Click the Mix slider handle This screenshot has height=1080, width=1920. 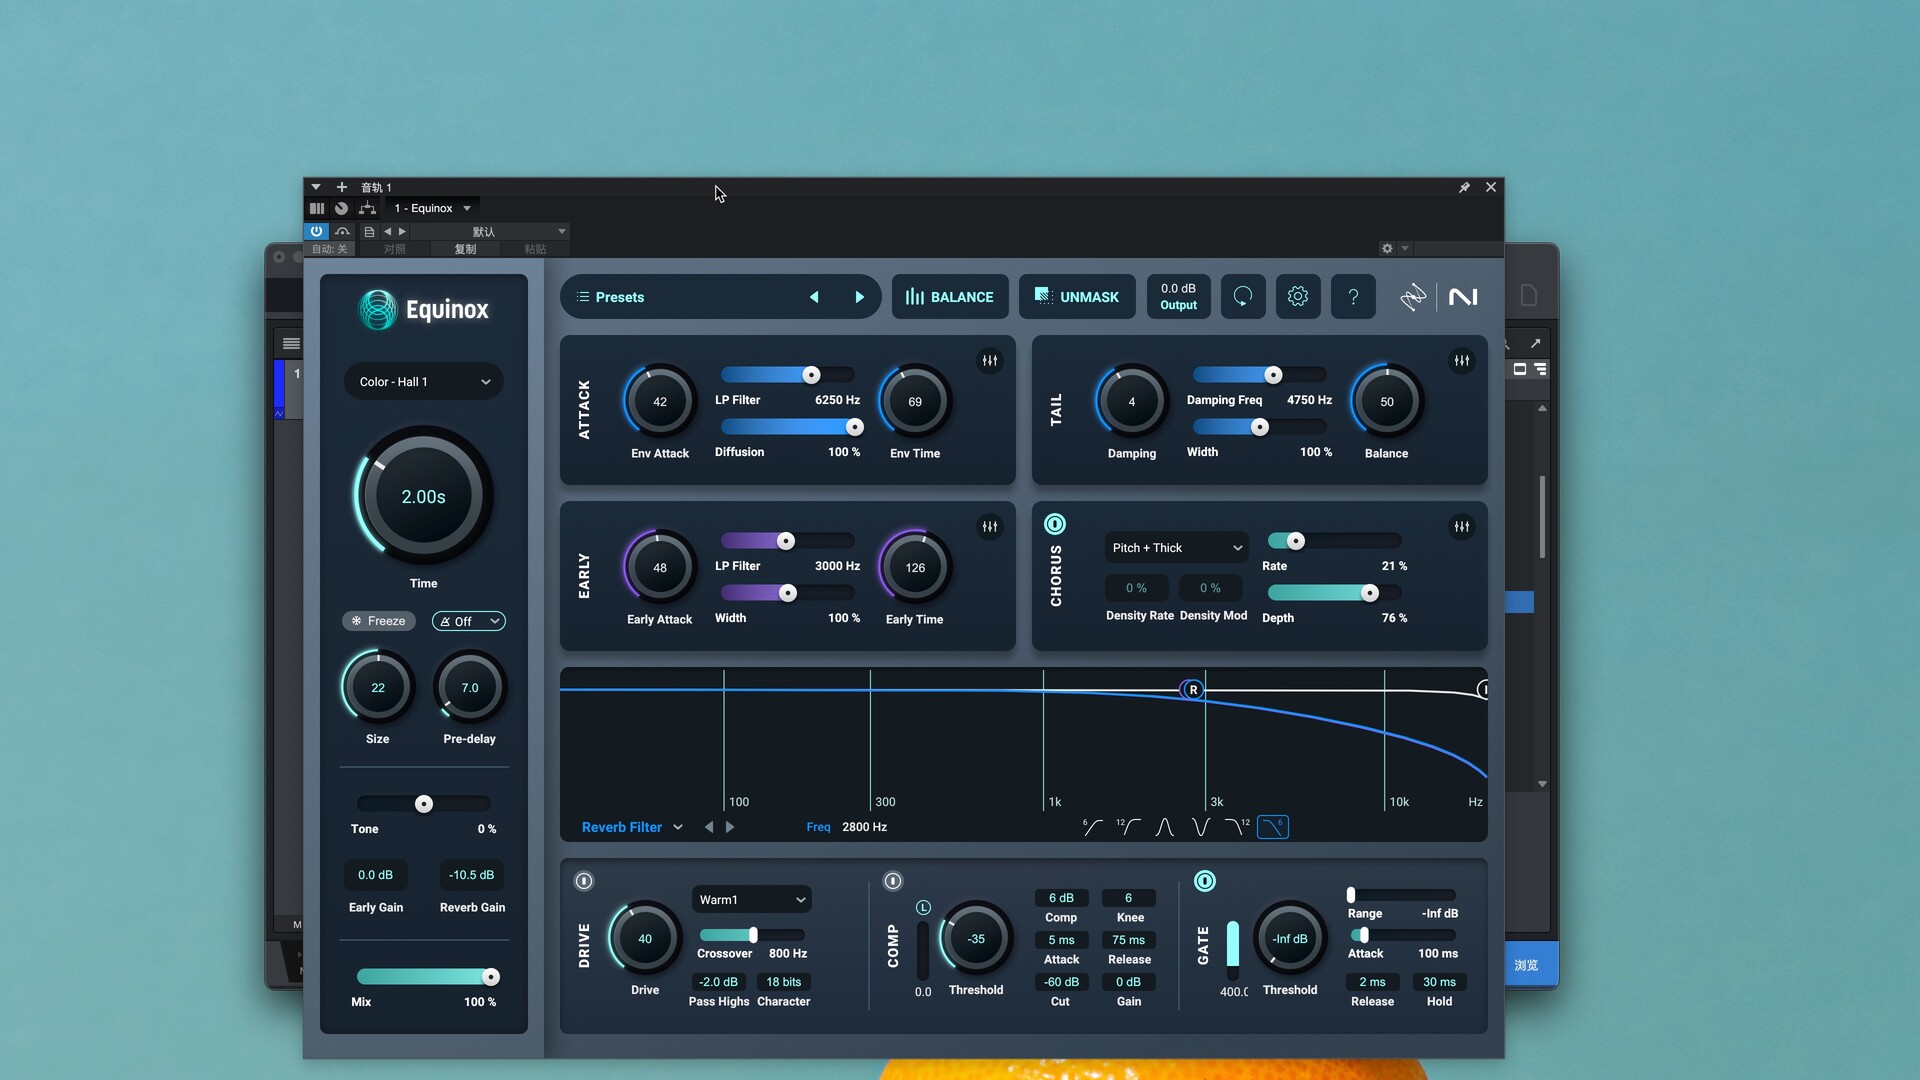click(x=491, y=978)
